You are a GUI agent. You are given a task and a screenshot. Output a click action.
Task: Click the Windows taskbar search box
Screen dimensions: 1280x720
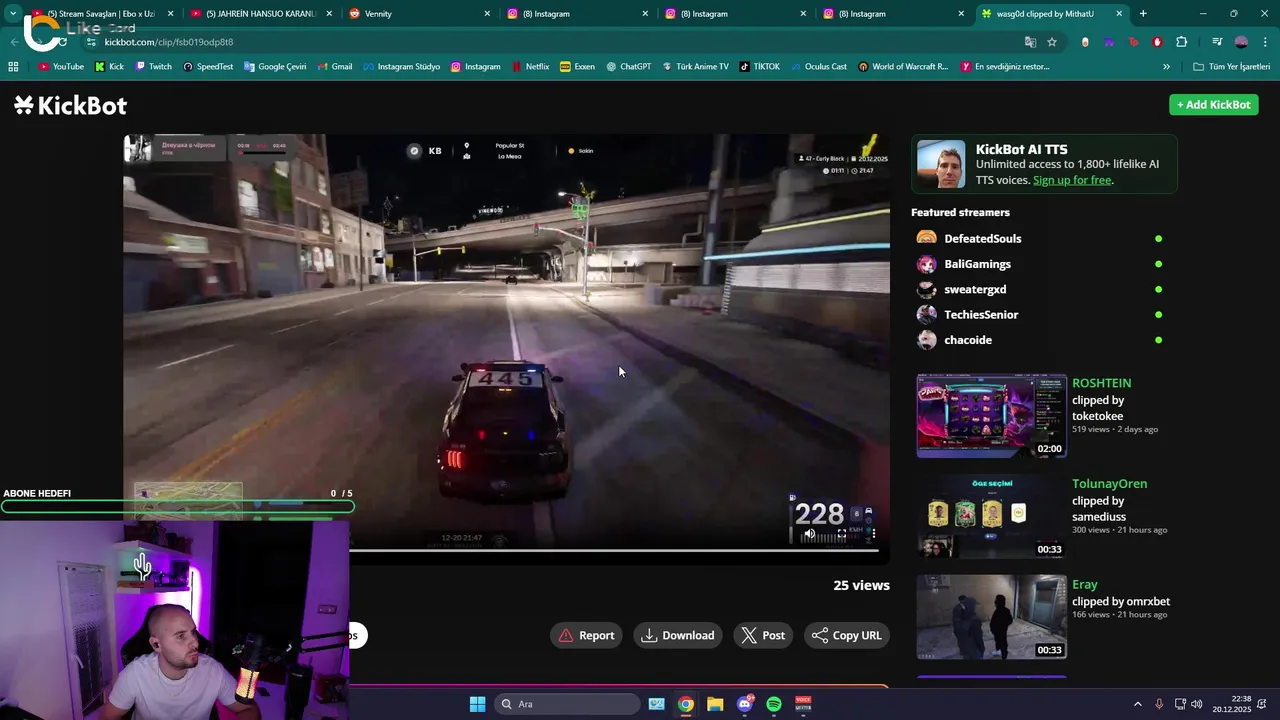pyautogui.click(x=568, y=704)
